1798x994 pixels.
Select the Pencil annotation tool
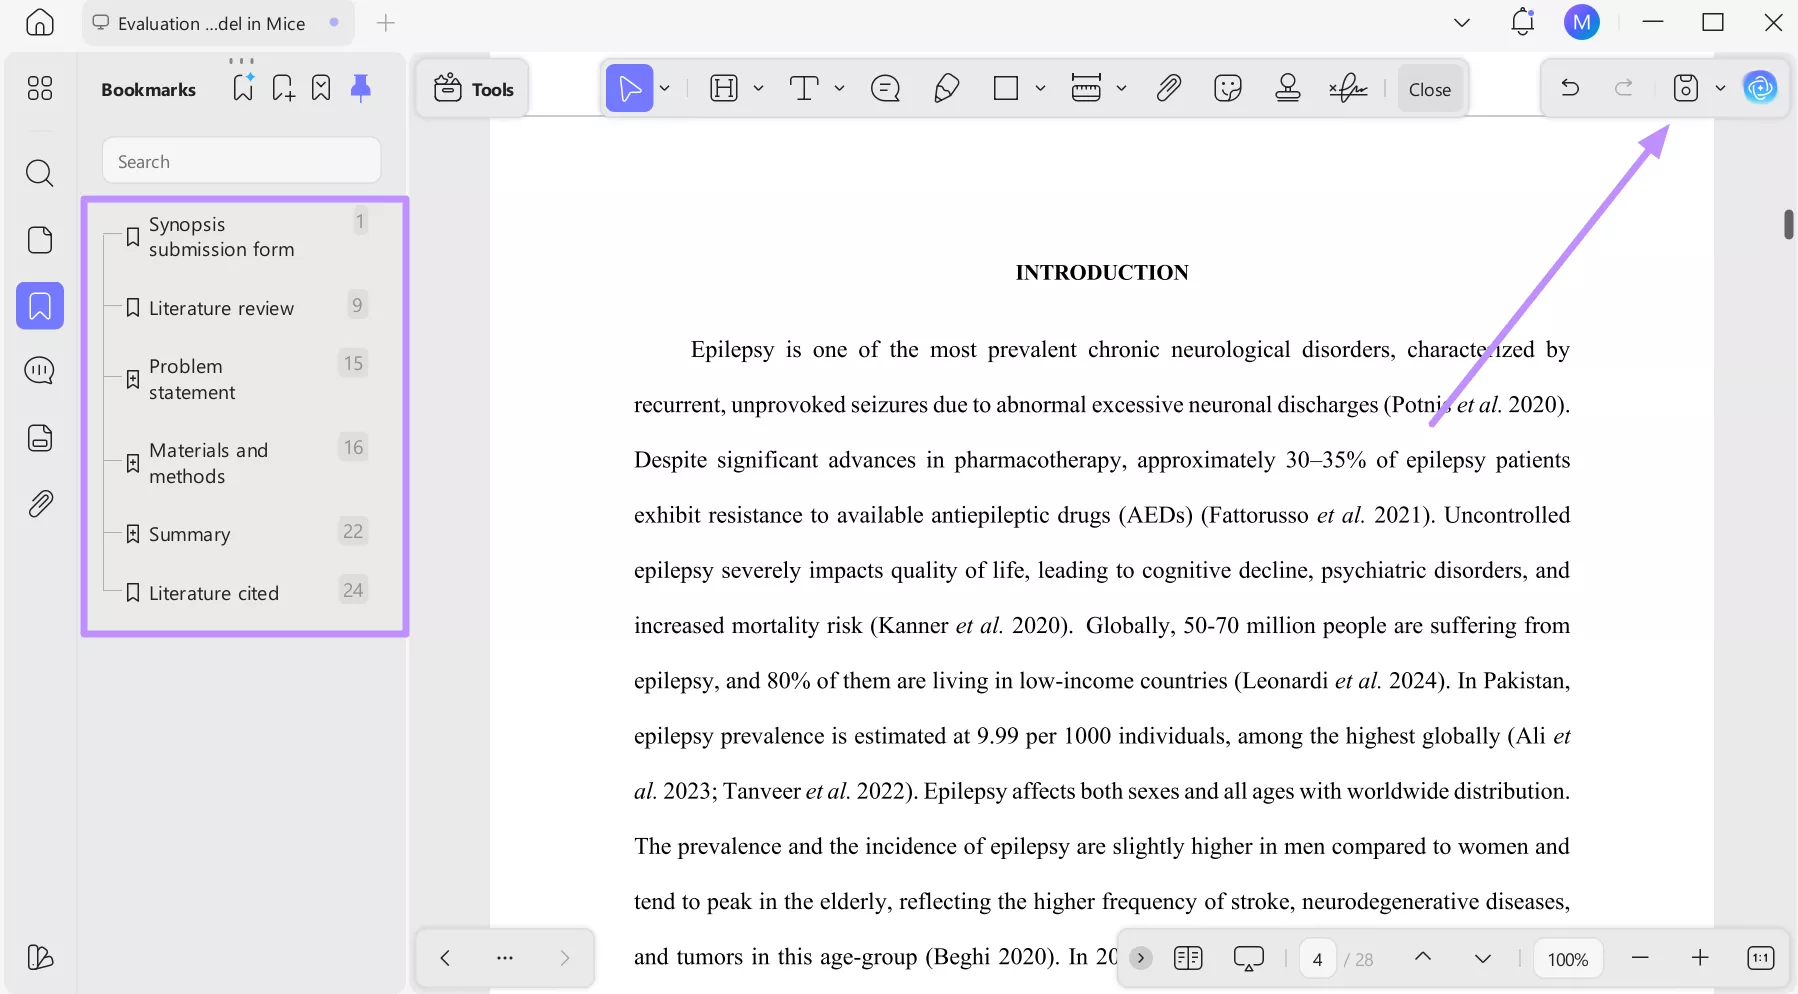[x=946, y=88]
